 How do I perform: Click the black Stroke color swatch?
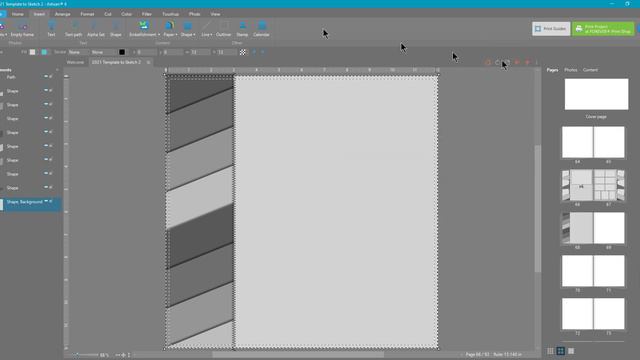(122, 52)
